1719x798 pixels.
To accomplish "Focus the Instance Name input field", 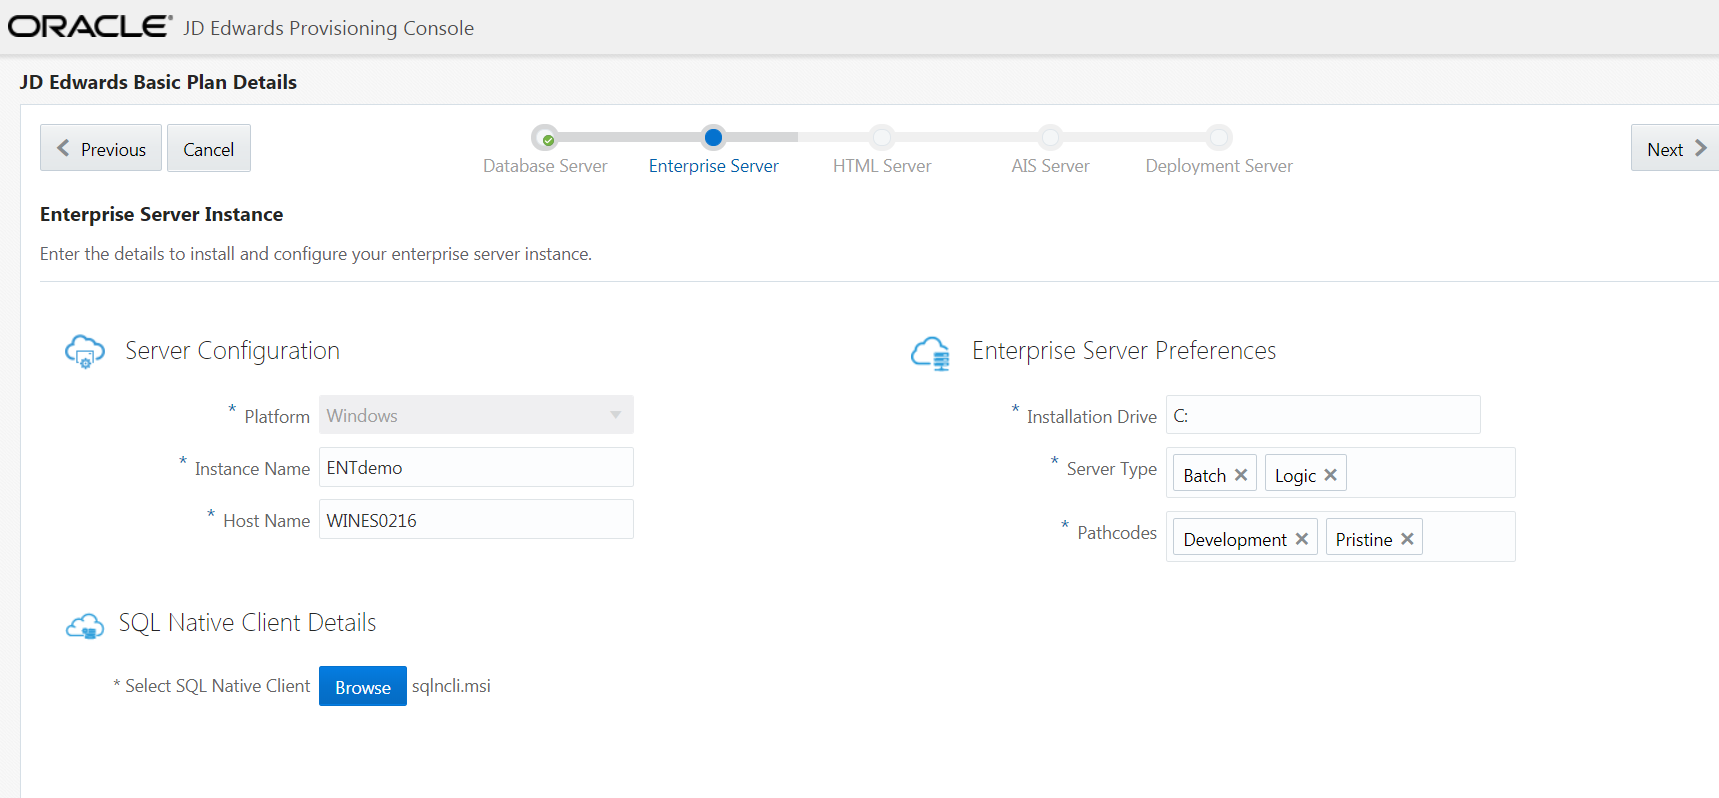I will click(476, 467).
